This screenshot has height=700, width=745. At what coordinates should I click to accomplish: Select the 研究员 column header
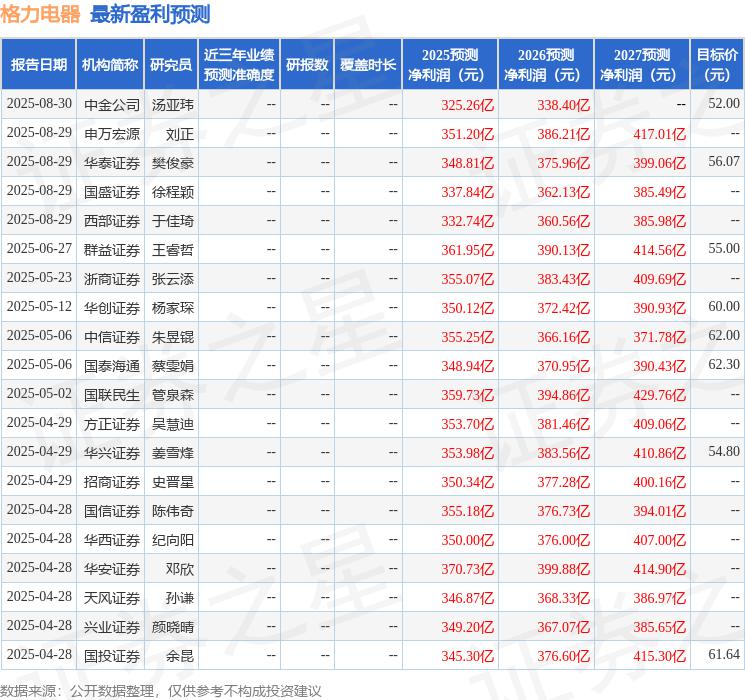coord(171,64)
